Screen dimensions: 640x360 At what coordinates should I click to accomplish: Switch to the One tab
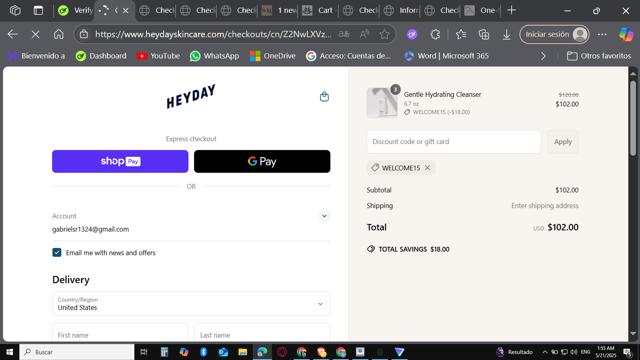coord(481,10)
